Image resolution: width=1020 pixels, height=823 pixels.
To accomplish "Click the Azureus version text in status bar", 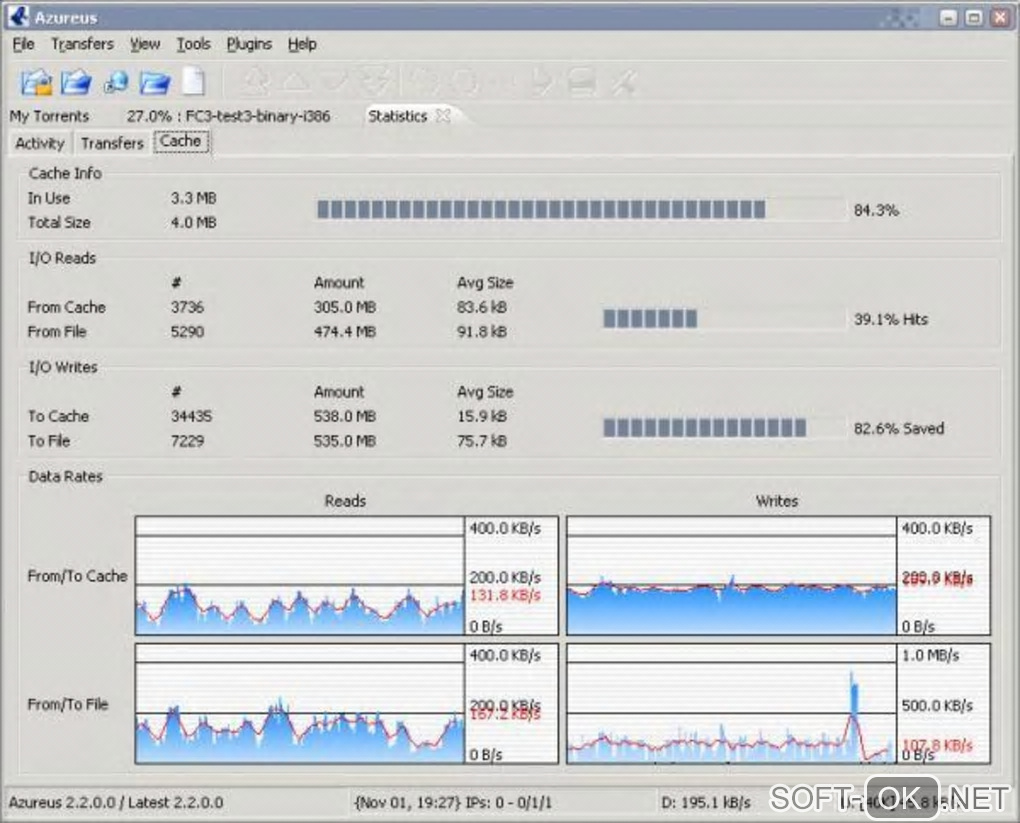I will pyautogui.click(x=116, y=802).
